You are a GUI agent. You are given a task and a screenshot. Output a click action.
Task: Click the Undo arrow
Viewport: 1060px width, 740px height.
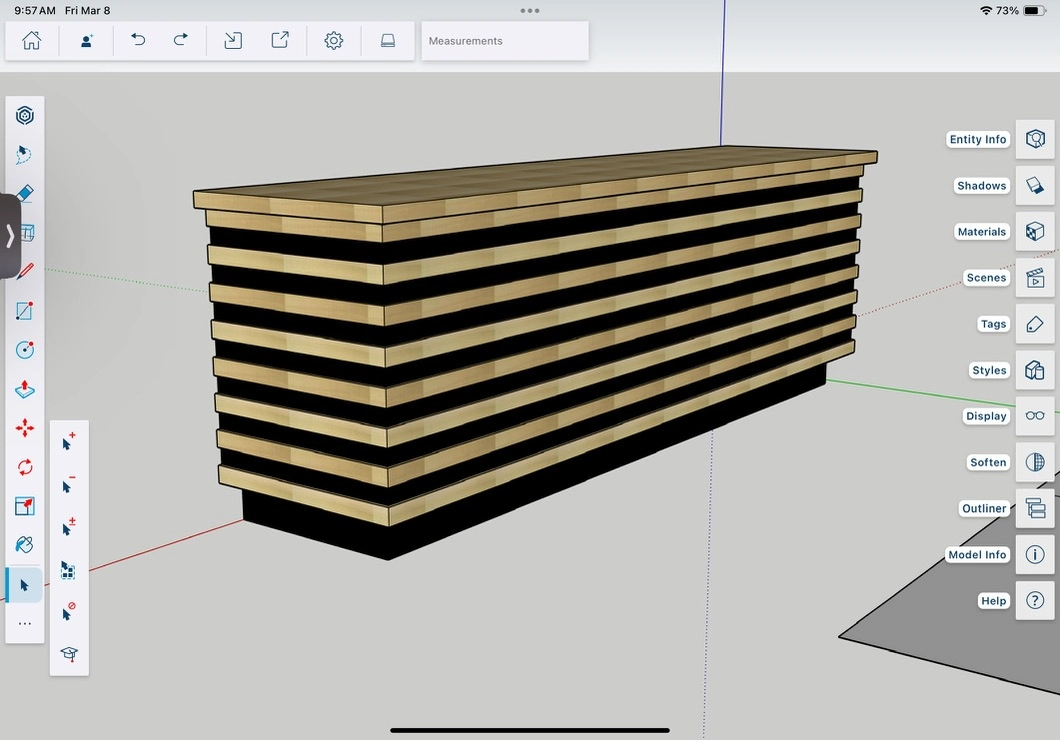pos(138,41)
